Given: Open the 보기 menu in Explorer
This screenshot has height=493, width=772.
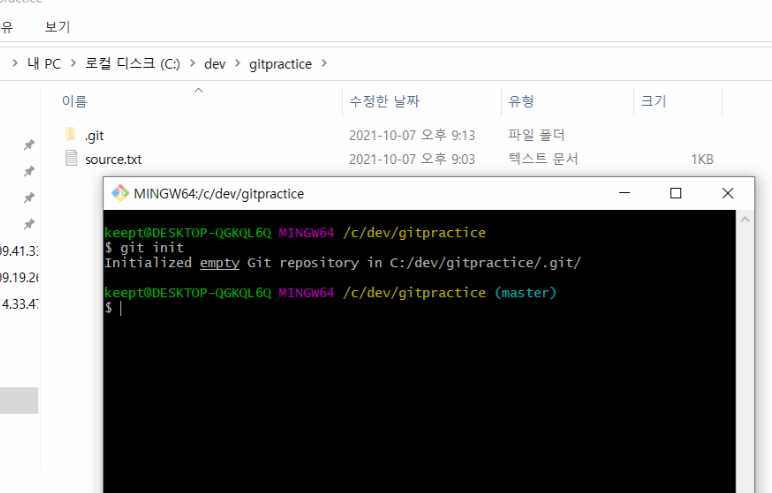Looking at the screenshot, I should point(58,27).
